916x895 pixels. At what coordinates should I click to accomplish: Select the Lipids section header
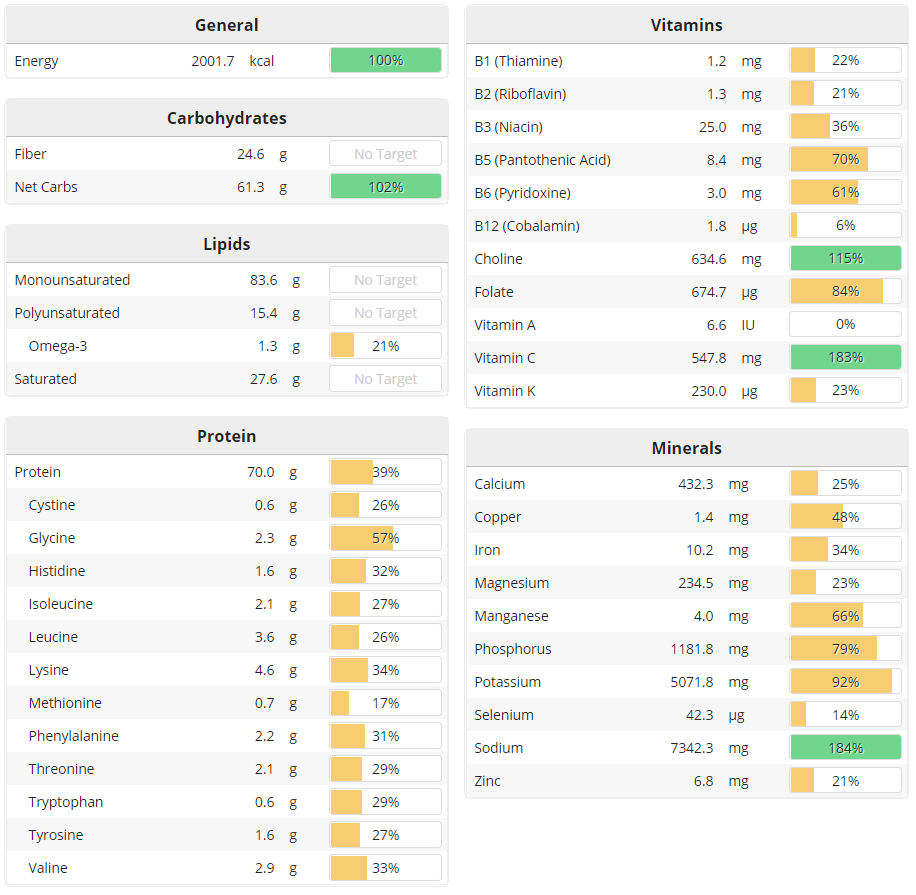pyautogui.click(x=227, y=244)
